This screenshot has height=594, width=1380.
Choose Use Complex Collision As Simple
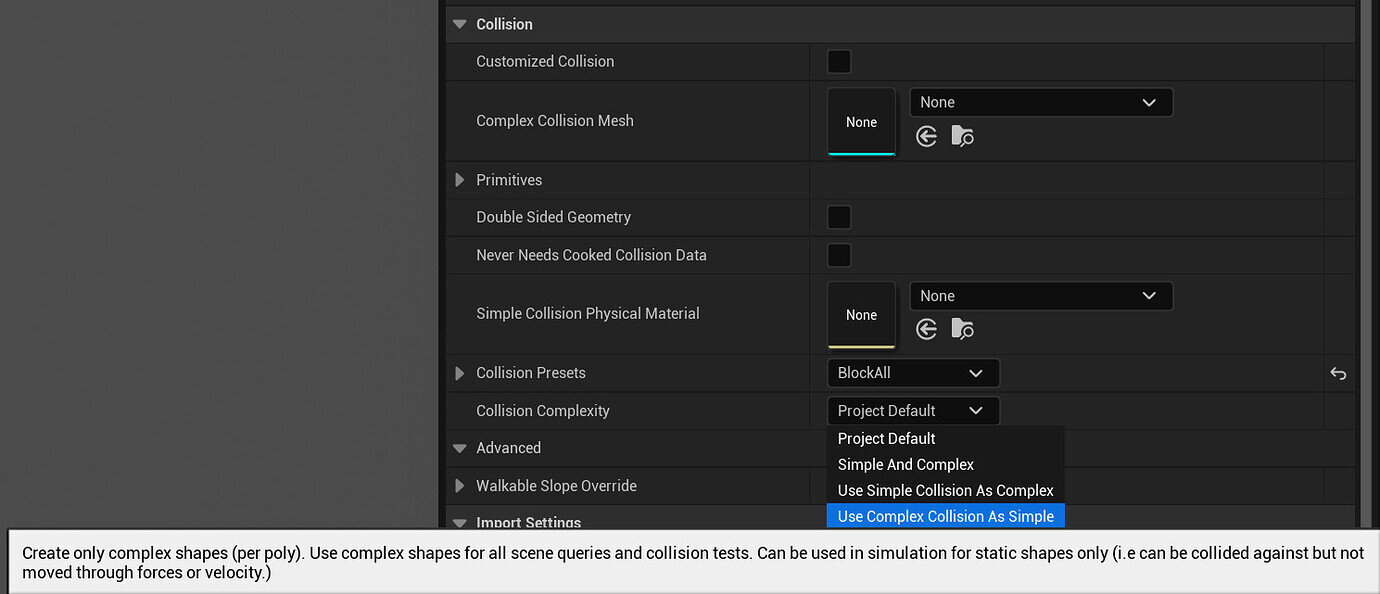coord(945,517)
